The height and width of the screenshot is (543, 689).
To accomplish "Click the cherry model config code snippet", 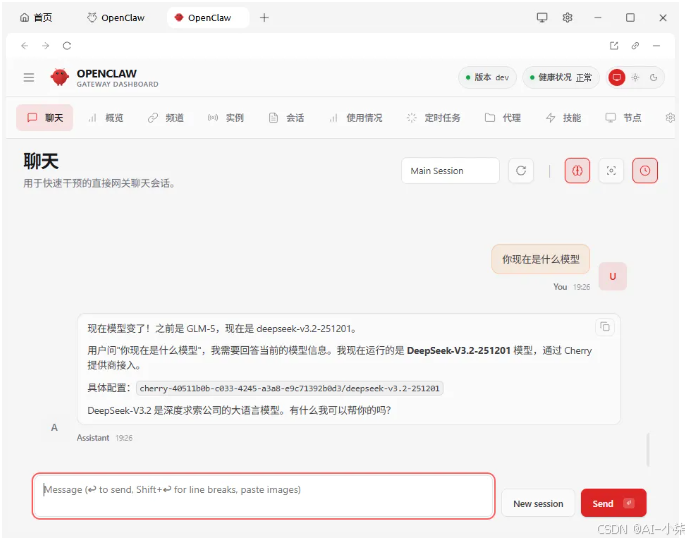I will 290,388.
